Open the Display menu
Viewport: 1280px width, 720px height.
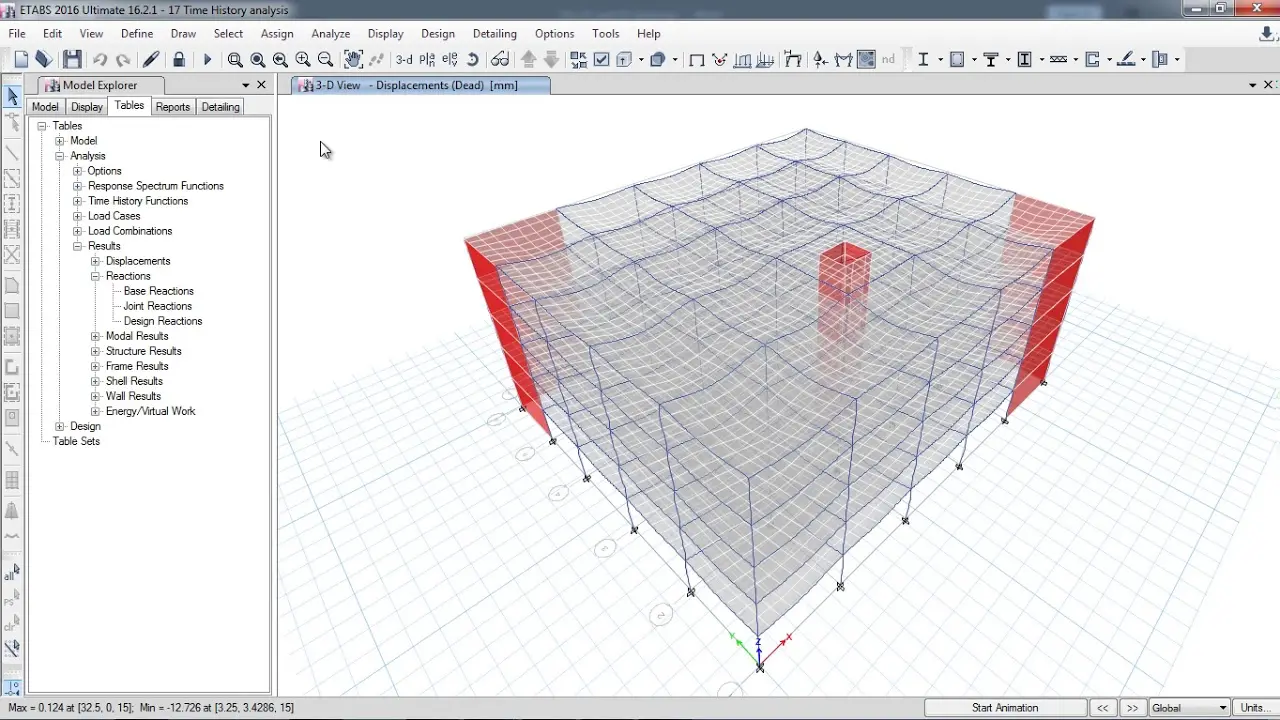[385, 33]
